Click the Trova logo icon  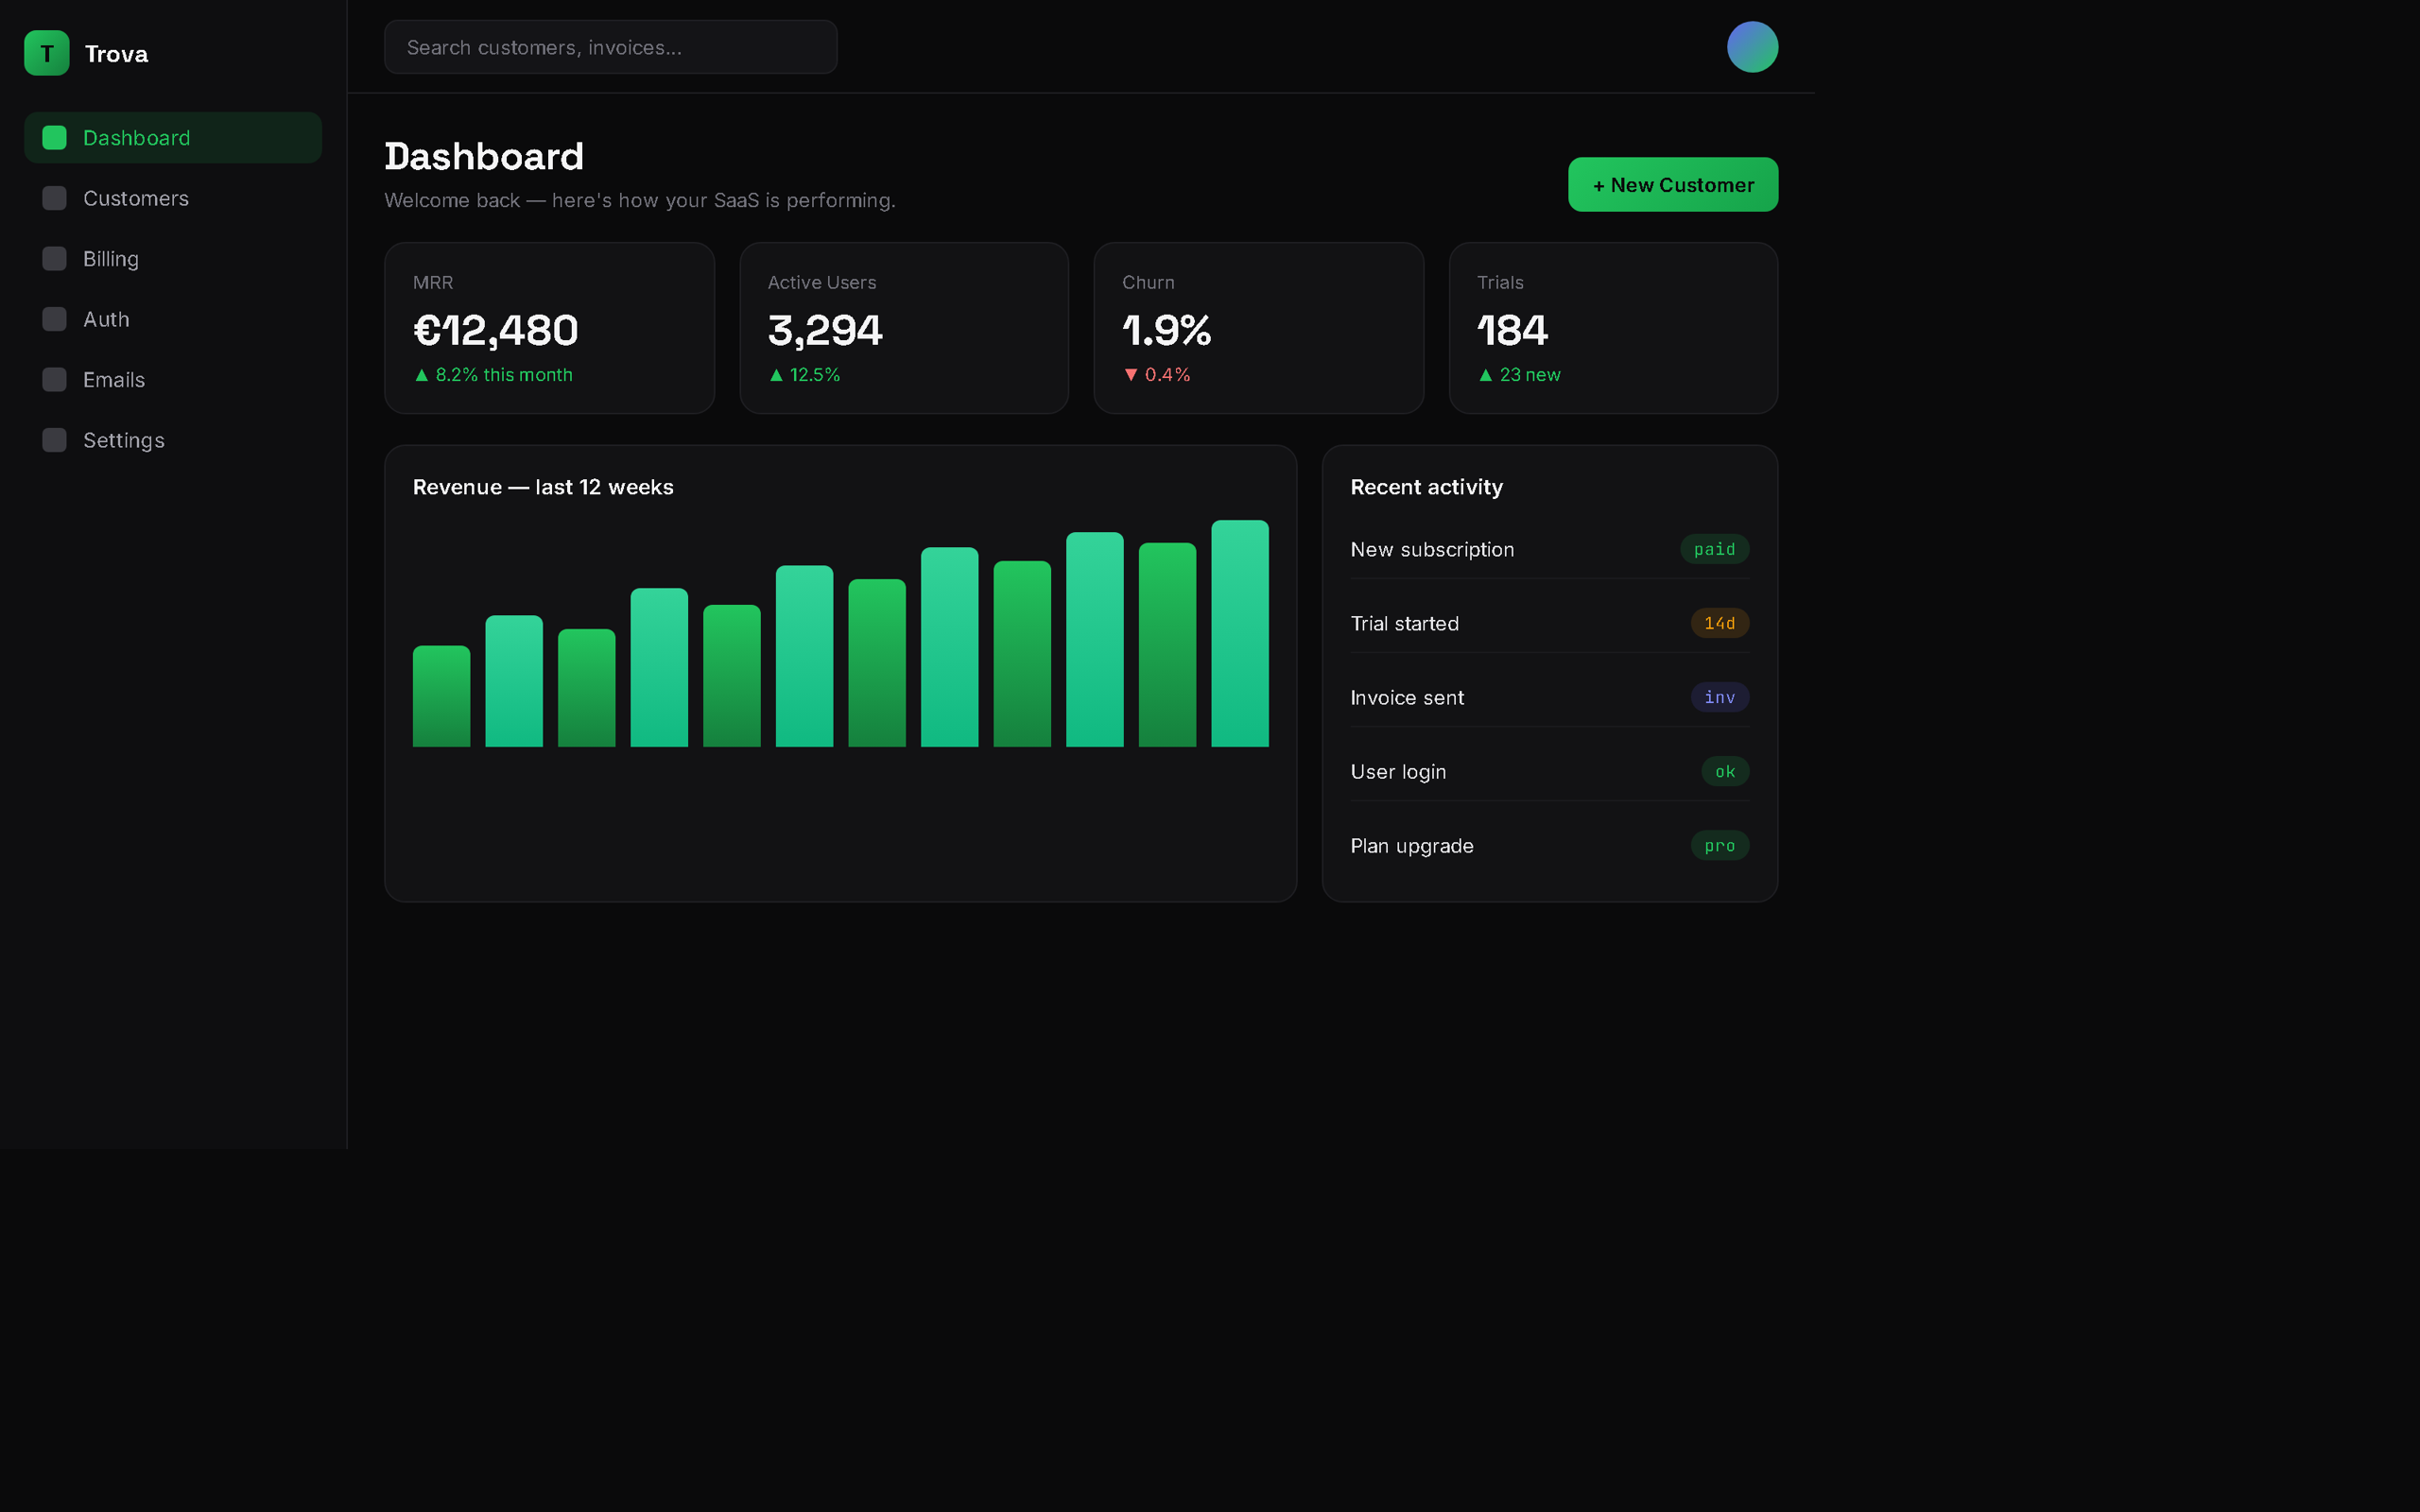[47, 53]
